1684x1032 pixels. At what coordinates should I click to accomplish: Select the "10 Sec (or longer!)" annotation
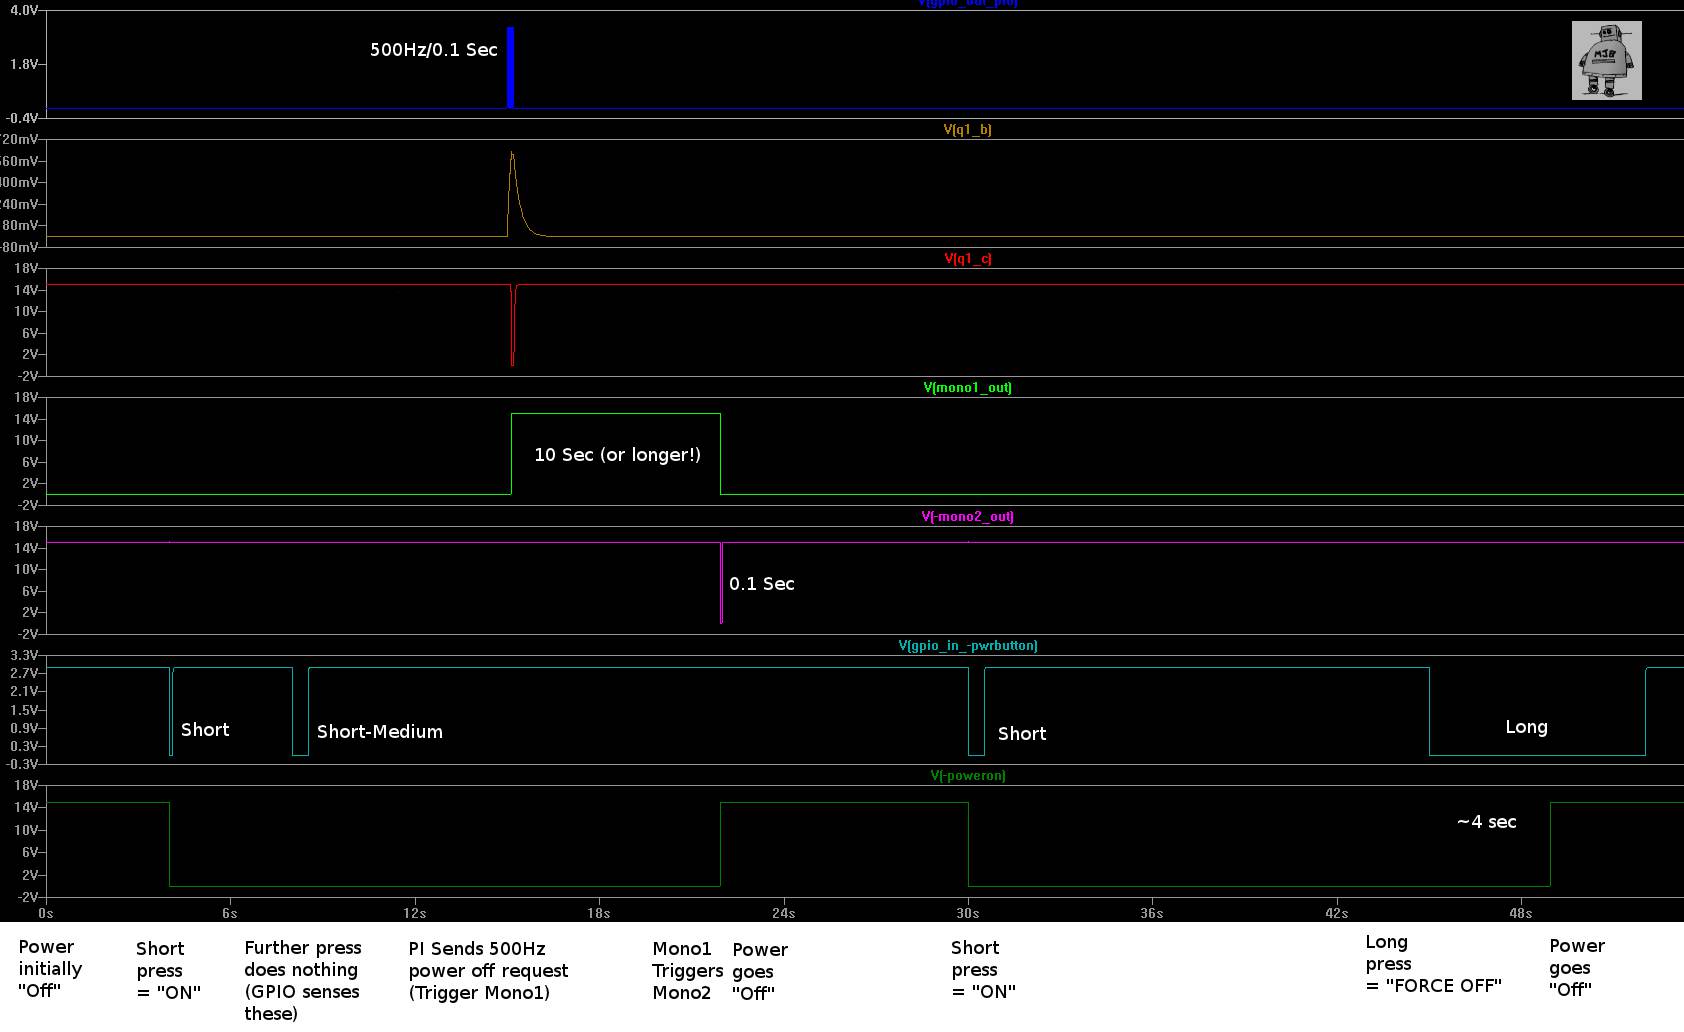point(617,455)
